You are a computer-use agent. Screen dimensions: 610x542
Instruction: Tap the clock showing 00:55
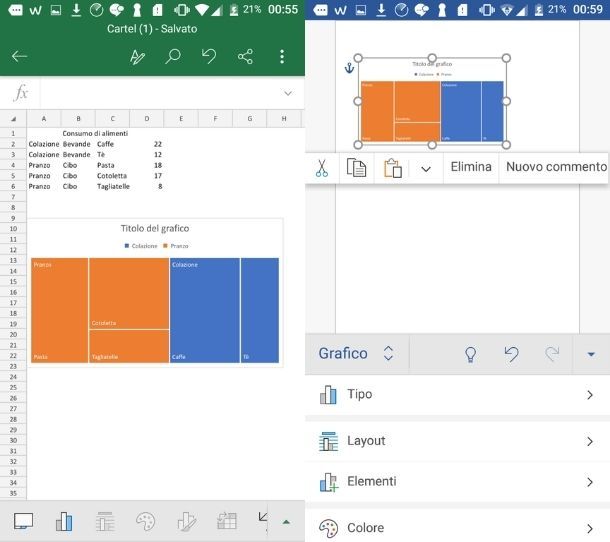click(283, 9)
